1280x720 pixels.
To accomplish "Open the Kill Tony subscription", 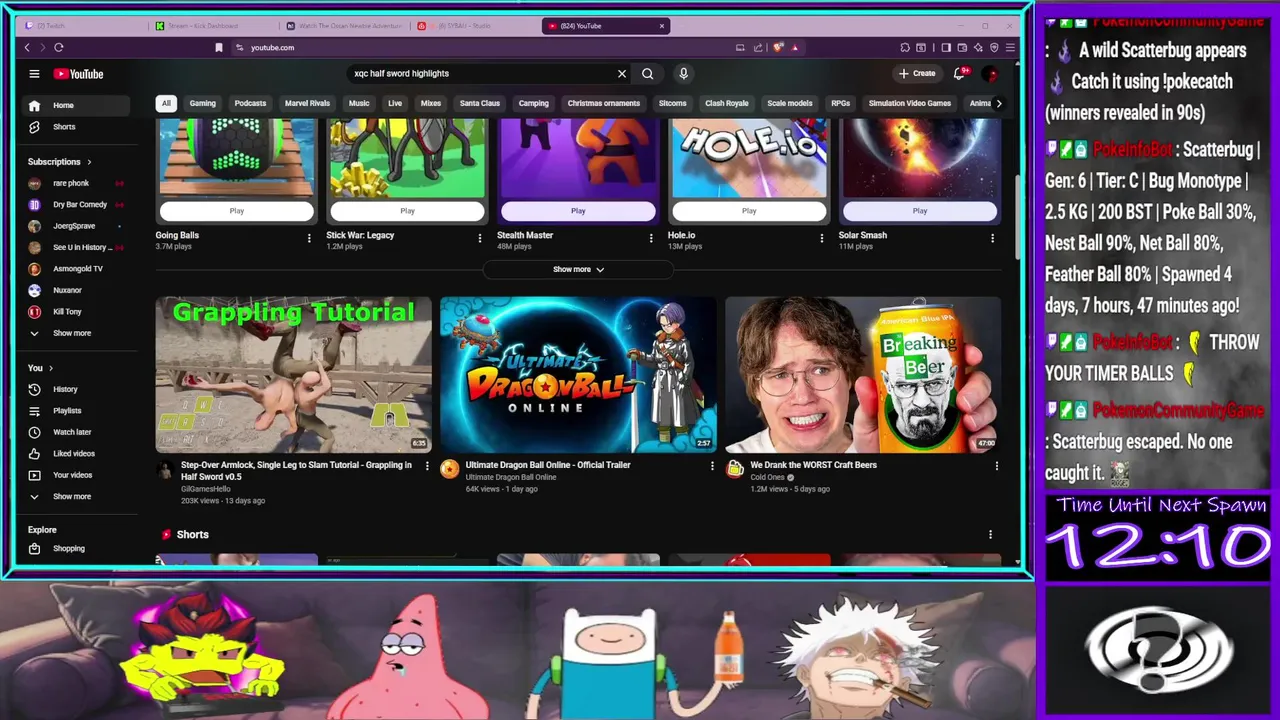I will (x=76, y=312).
